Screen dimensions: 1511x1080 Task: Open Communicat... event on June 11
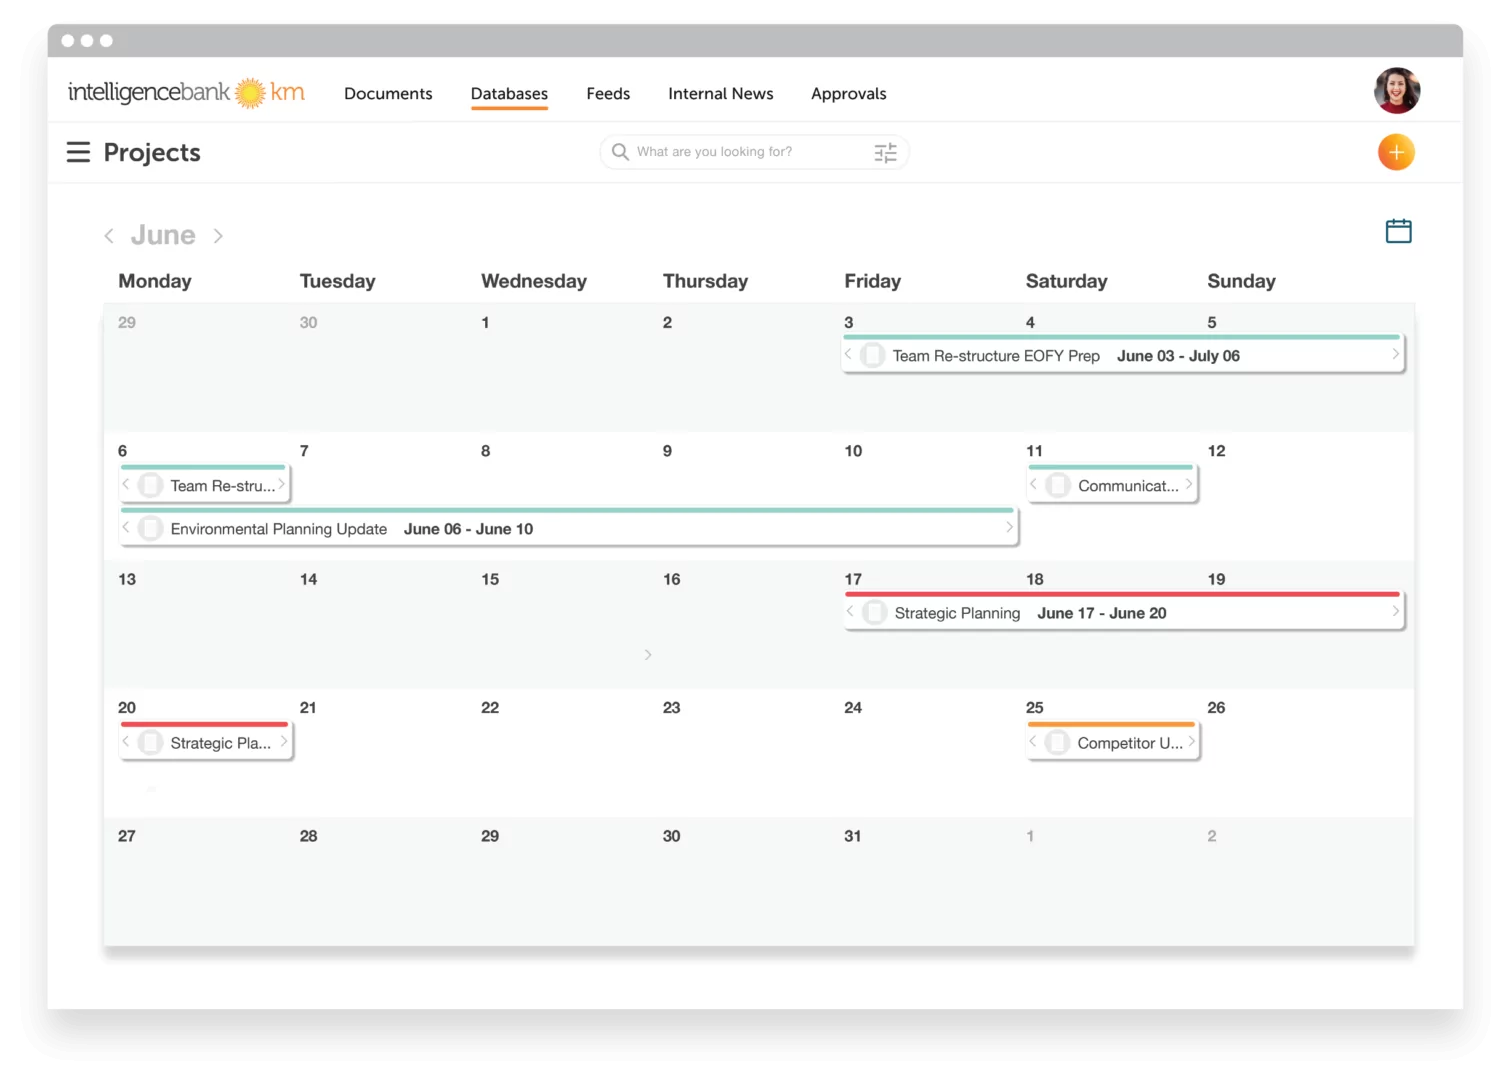1112,485
